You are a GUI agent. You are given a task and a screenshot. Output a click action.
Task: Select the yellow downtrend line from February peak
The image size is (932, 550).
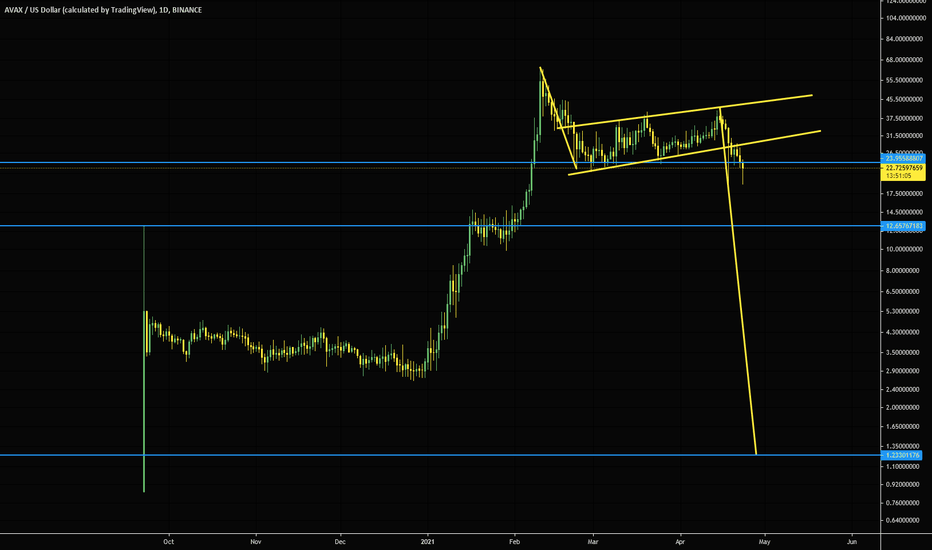tap(559, 119)
